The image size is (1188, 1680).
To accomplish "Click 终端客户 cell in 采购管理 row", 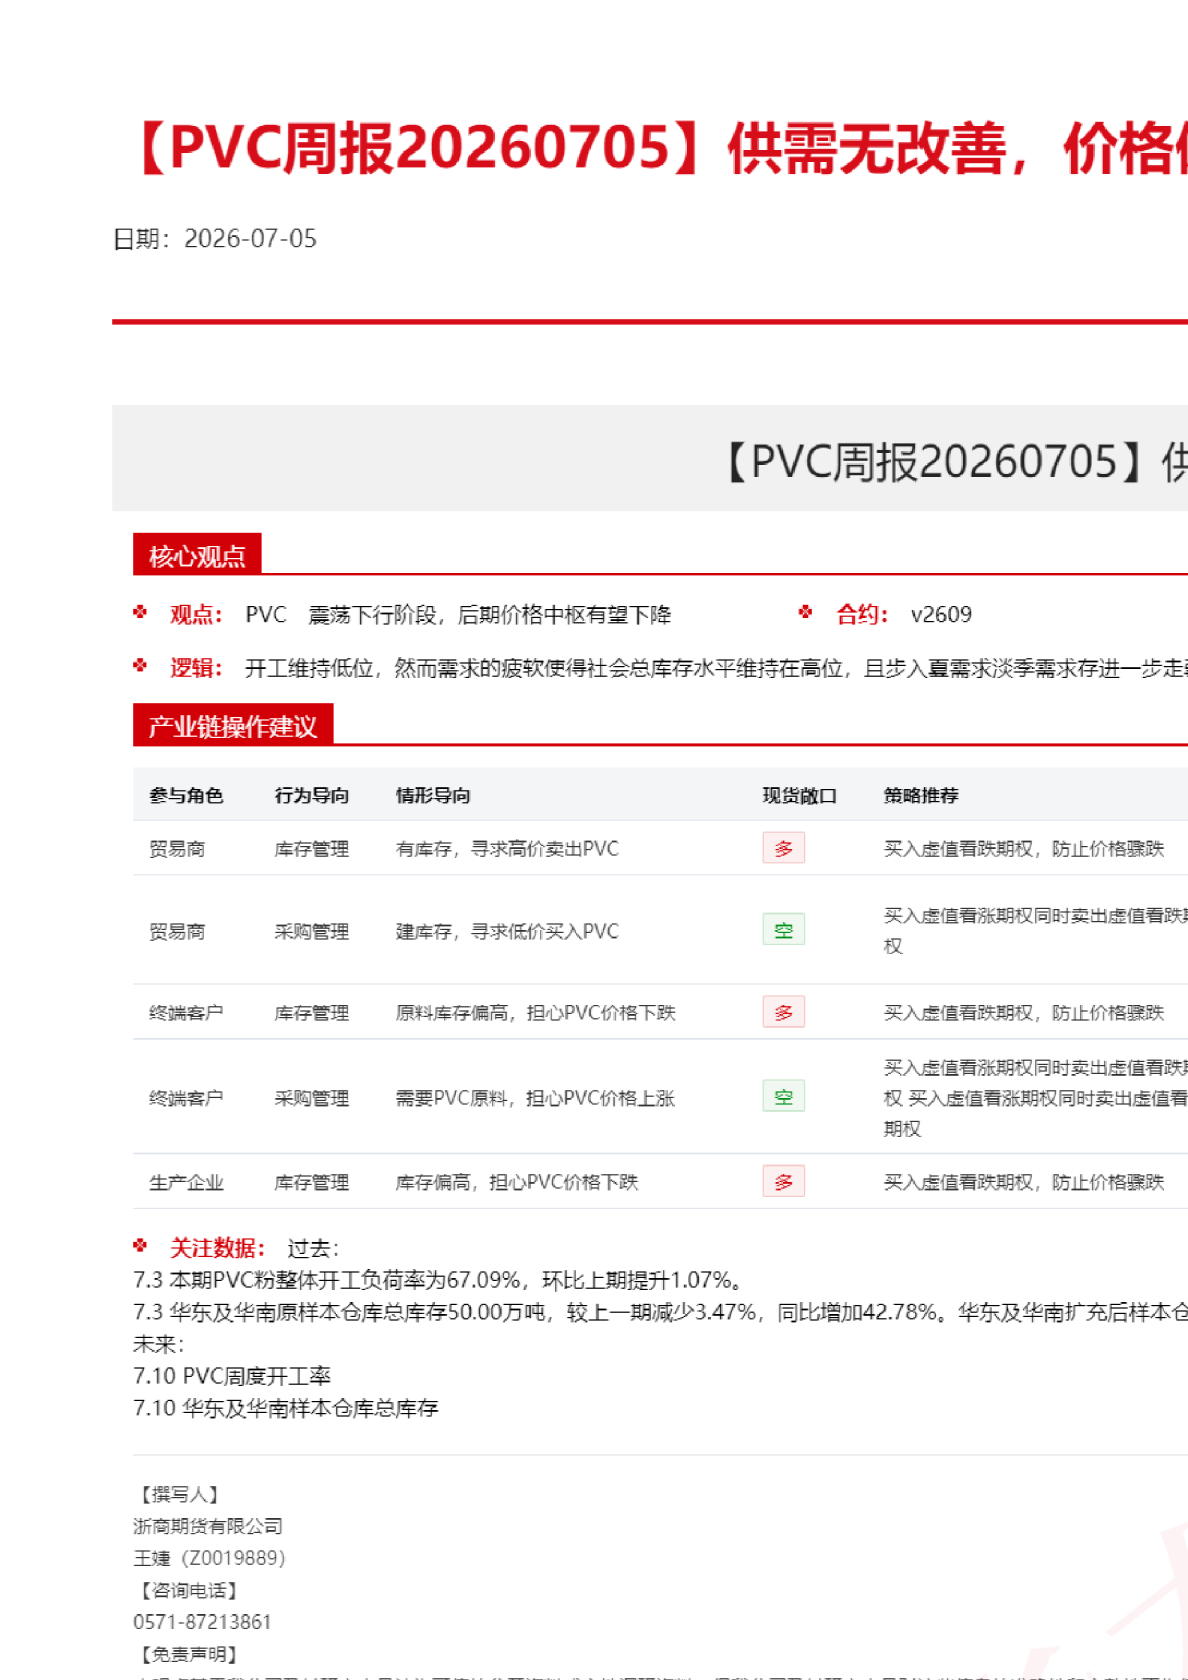I will [186, 1098].
